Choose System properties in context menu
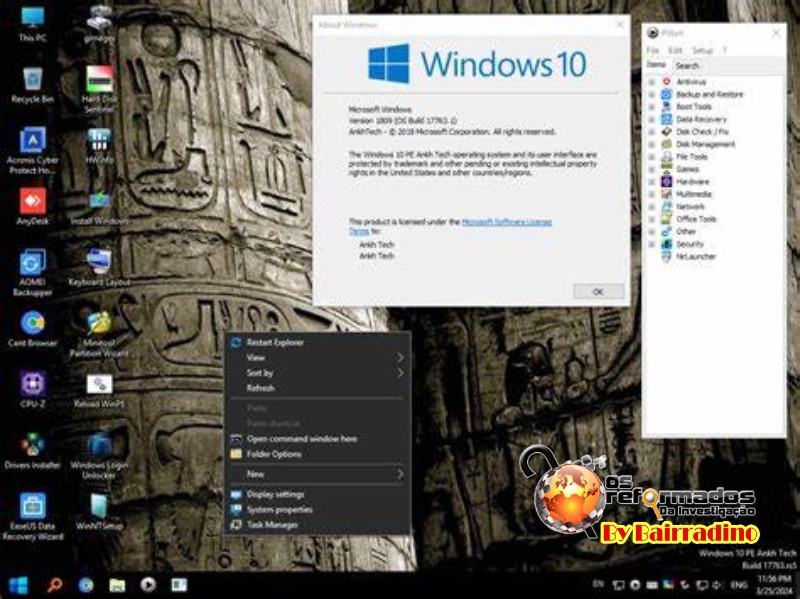 pos(317,510)
